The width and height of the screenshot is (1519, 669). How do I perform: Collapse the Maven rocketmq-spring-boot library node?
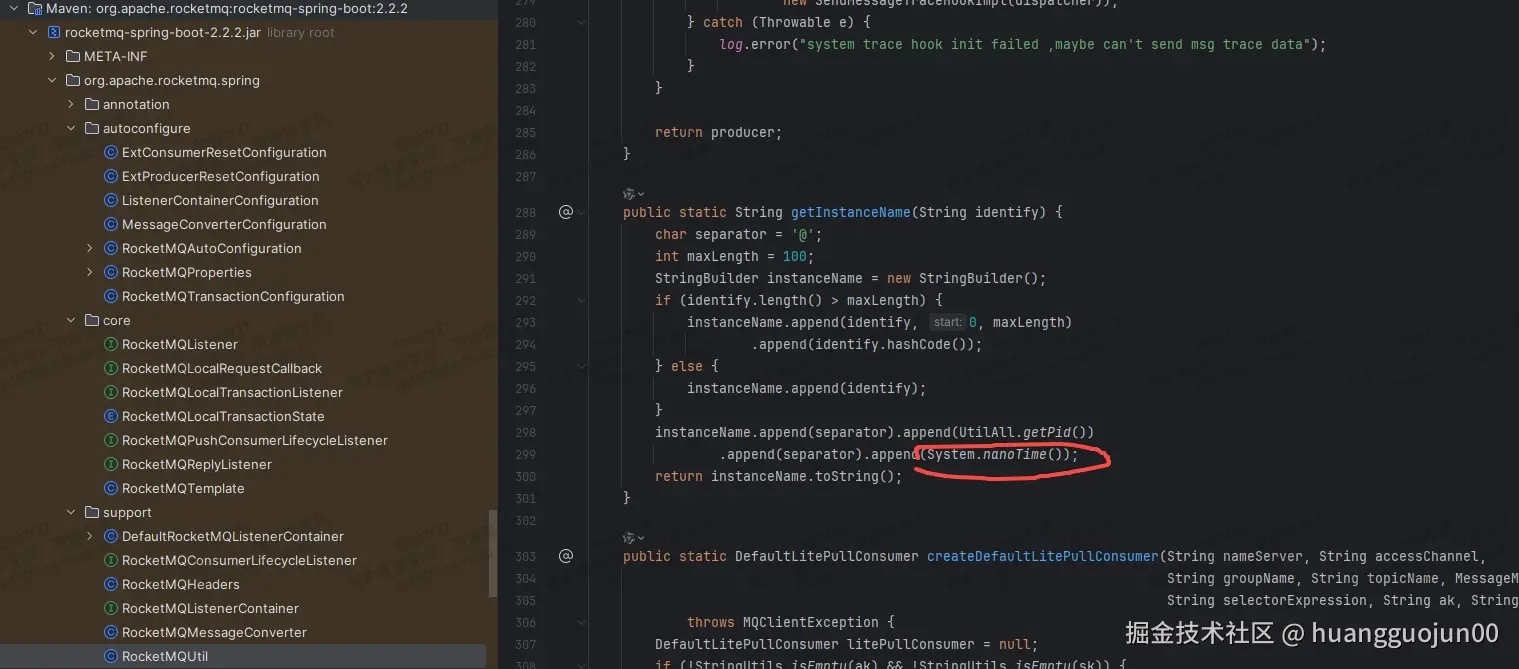point(14,8)
